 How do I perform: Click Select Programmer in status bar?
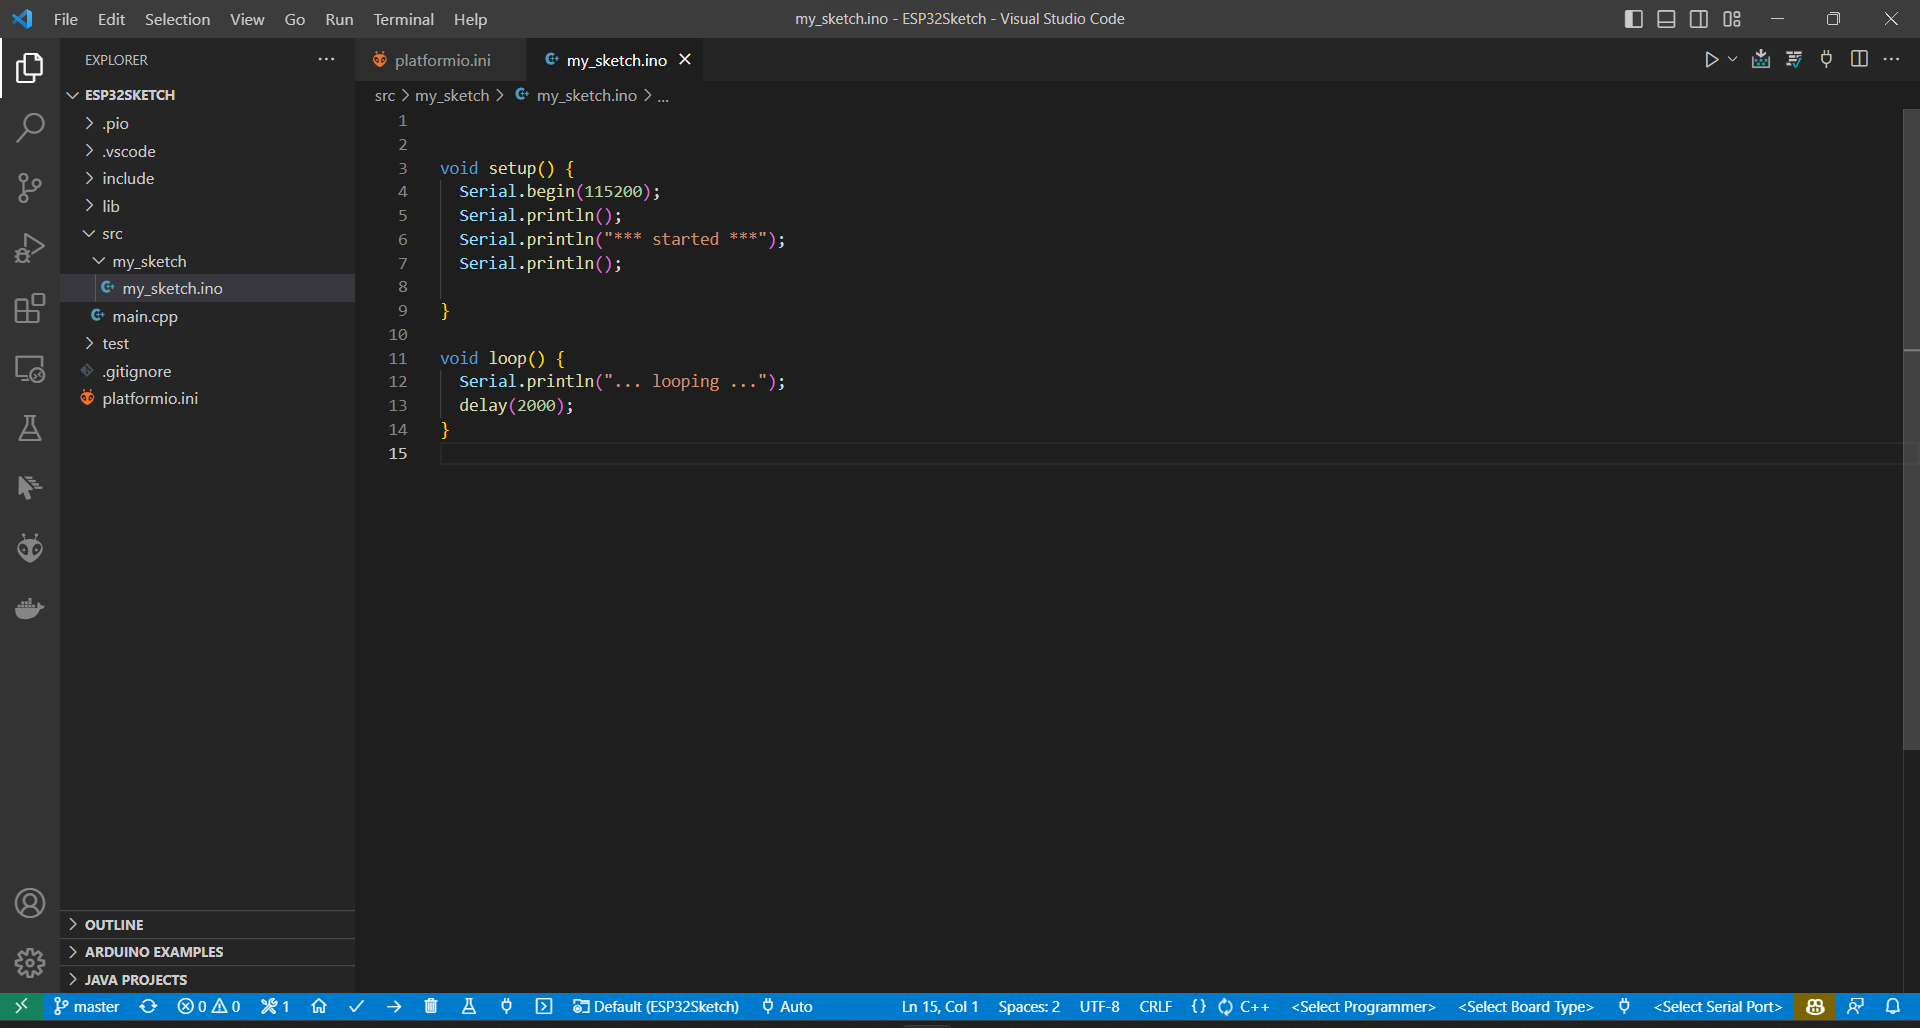[x=1363, y=1006]
